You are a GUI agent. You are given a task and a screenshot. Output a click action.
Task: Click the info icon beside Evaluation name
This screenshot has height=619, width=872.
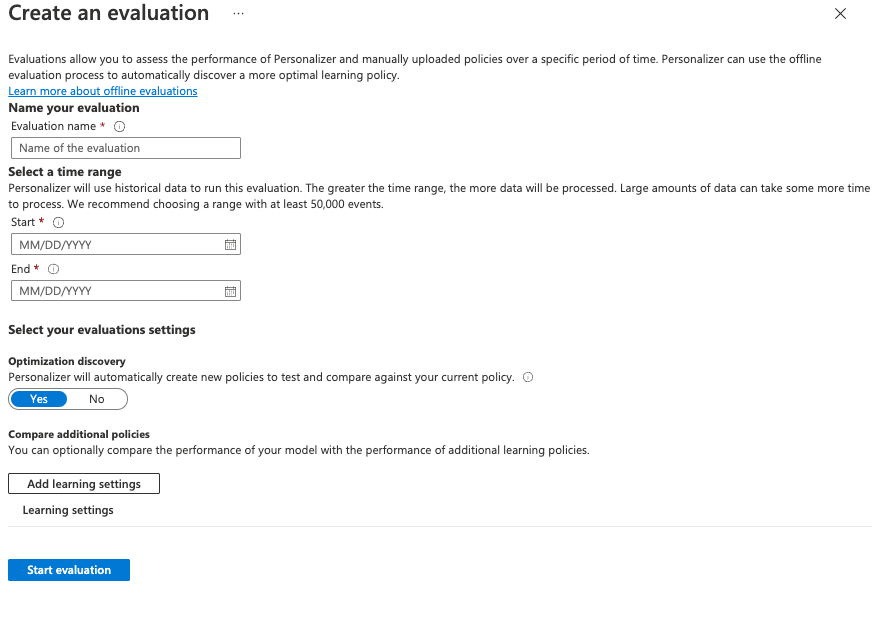120,127
